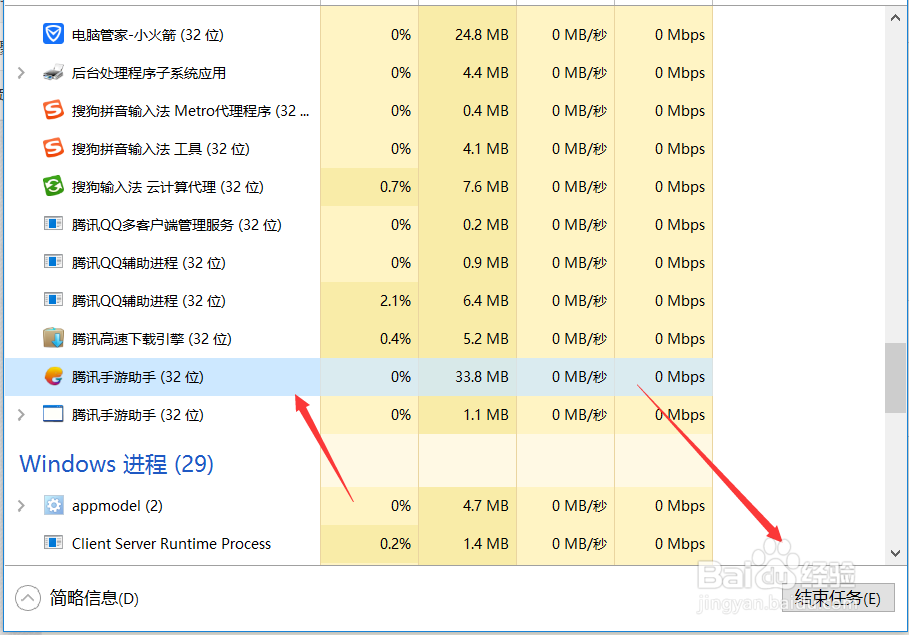
Task: Select Client Server Runtime Process name
Action: [x=172, y=544]
